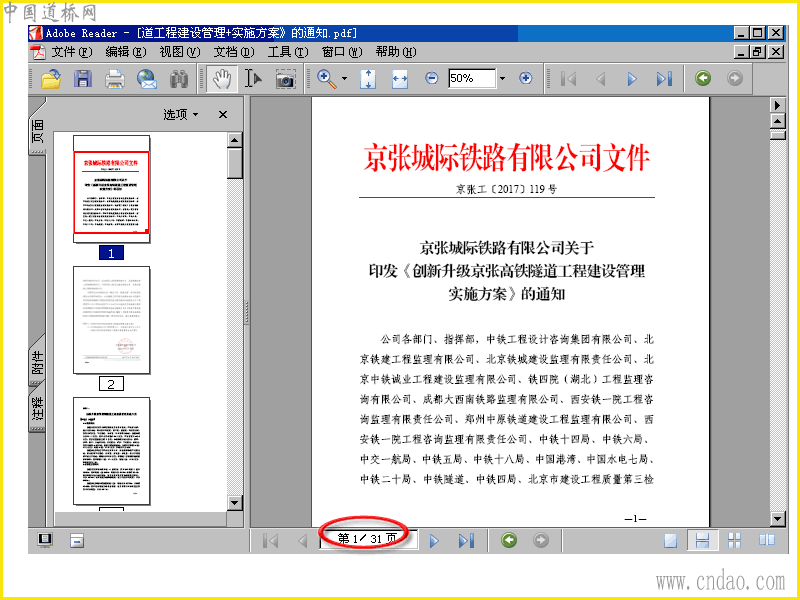Toggle full screen view icon at bottom left
This screenshot has width=800, height=600.
[45, 540]
